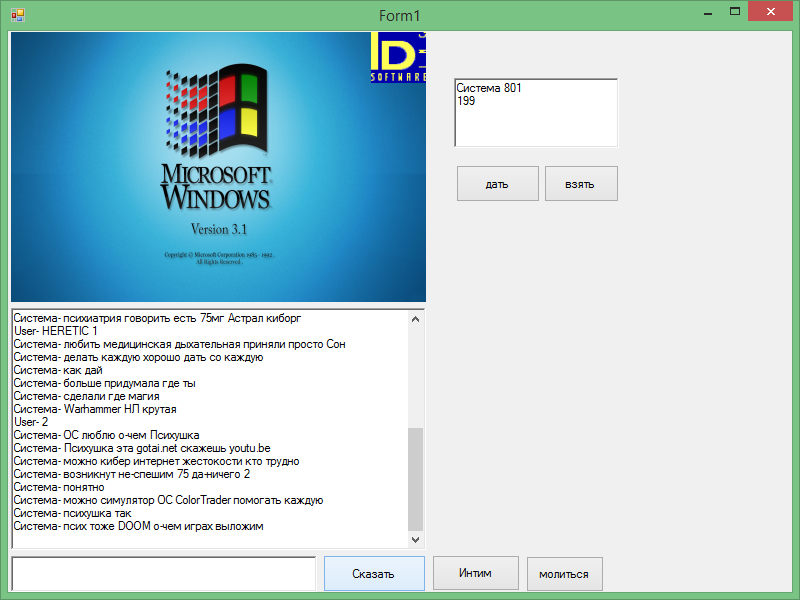
Task: Click the line mentioning 'ColorTrader помогать каждую'
Action: 168,501
